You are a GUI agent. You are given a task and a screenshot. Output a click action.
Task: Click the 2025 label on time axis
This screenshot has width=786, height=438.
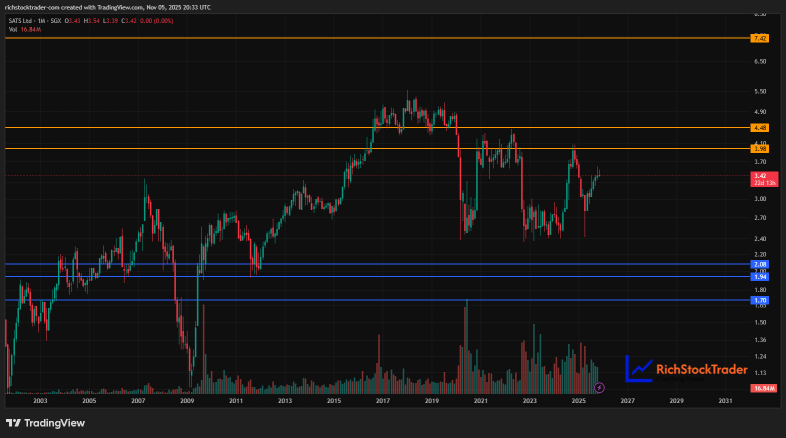[578, 400]
